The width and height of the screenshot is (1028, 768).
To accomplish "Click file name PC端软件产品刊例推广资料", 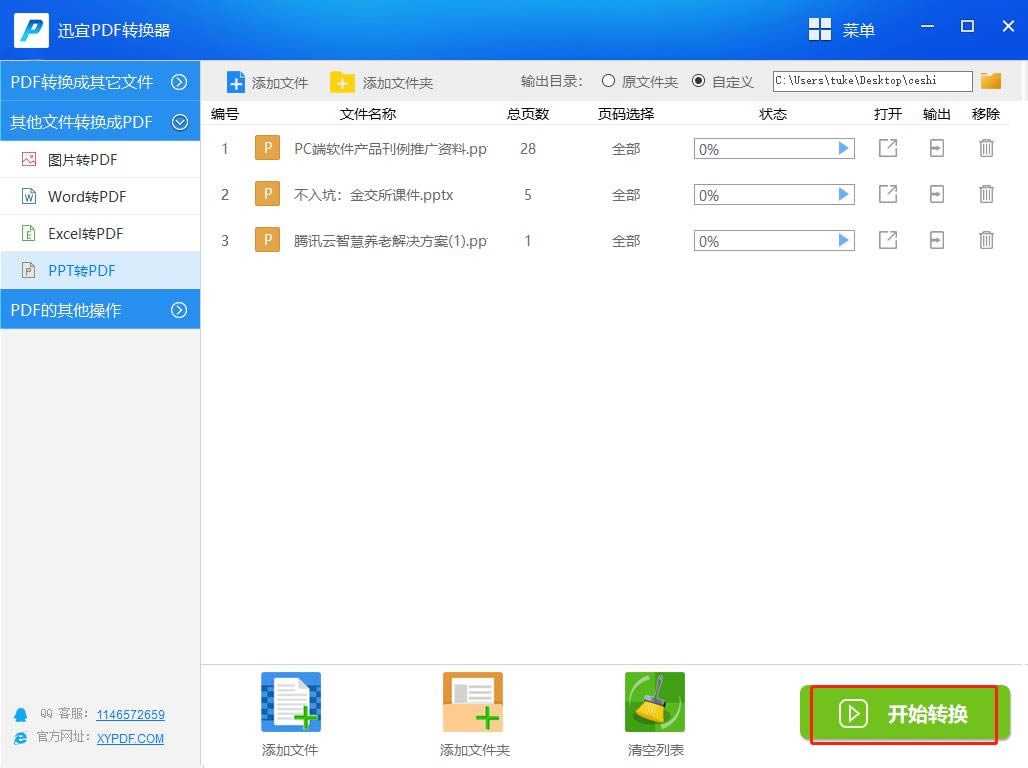I will click(391, 149).
